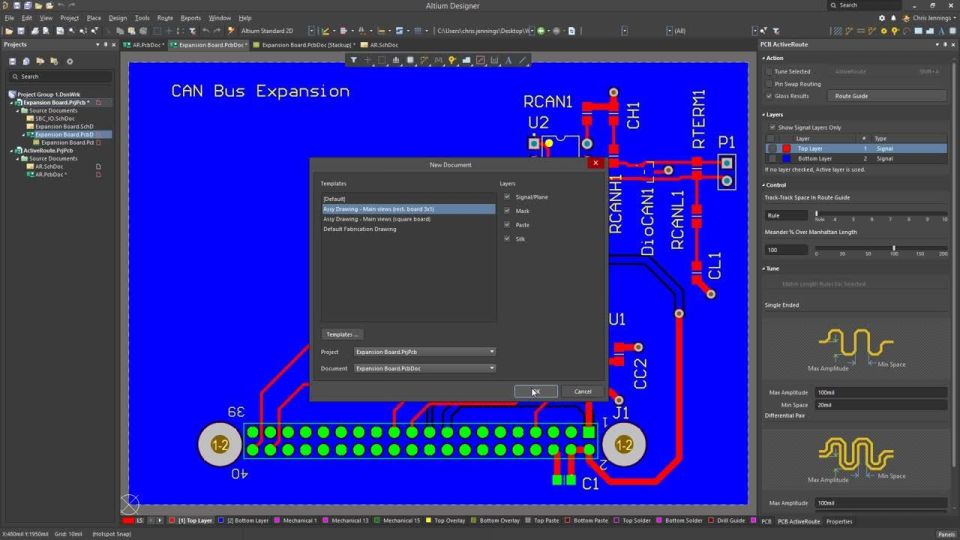Open the Route Guide dropdown

tap(887, 96)
